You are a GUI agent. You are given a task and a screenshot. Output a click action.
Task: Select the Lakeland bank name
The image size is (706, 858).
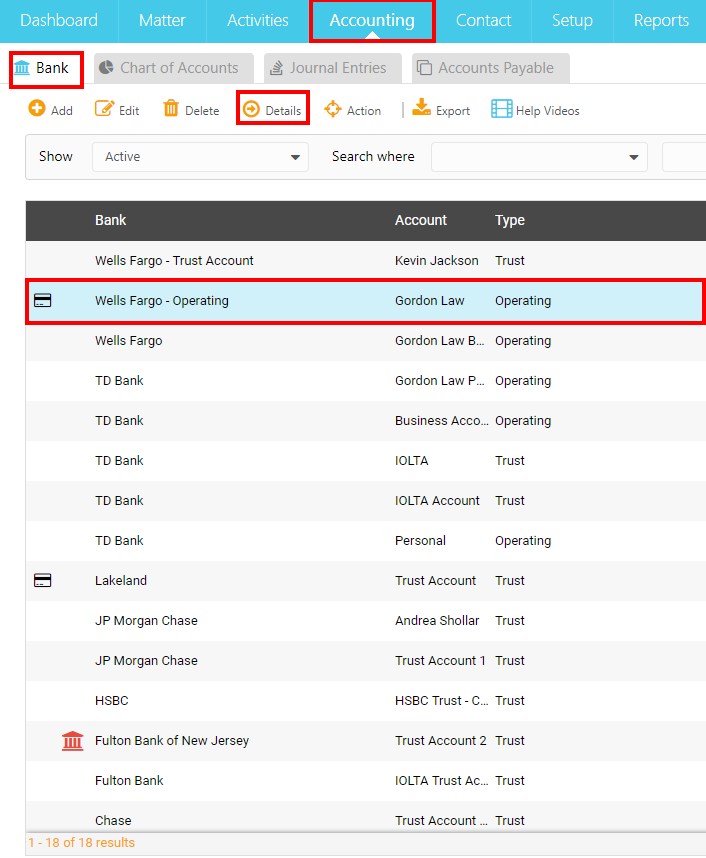pos(121,580)
